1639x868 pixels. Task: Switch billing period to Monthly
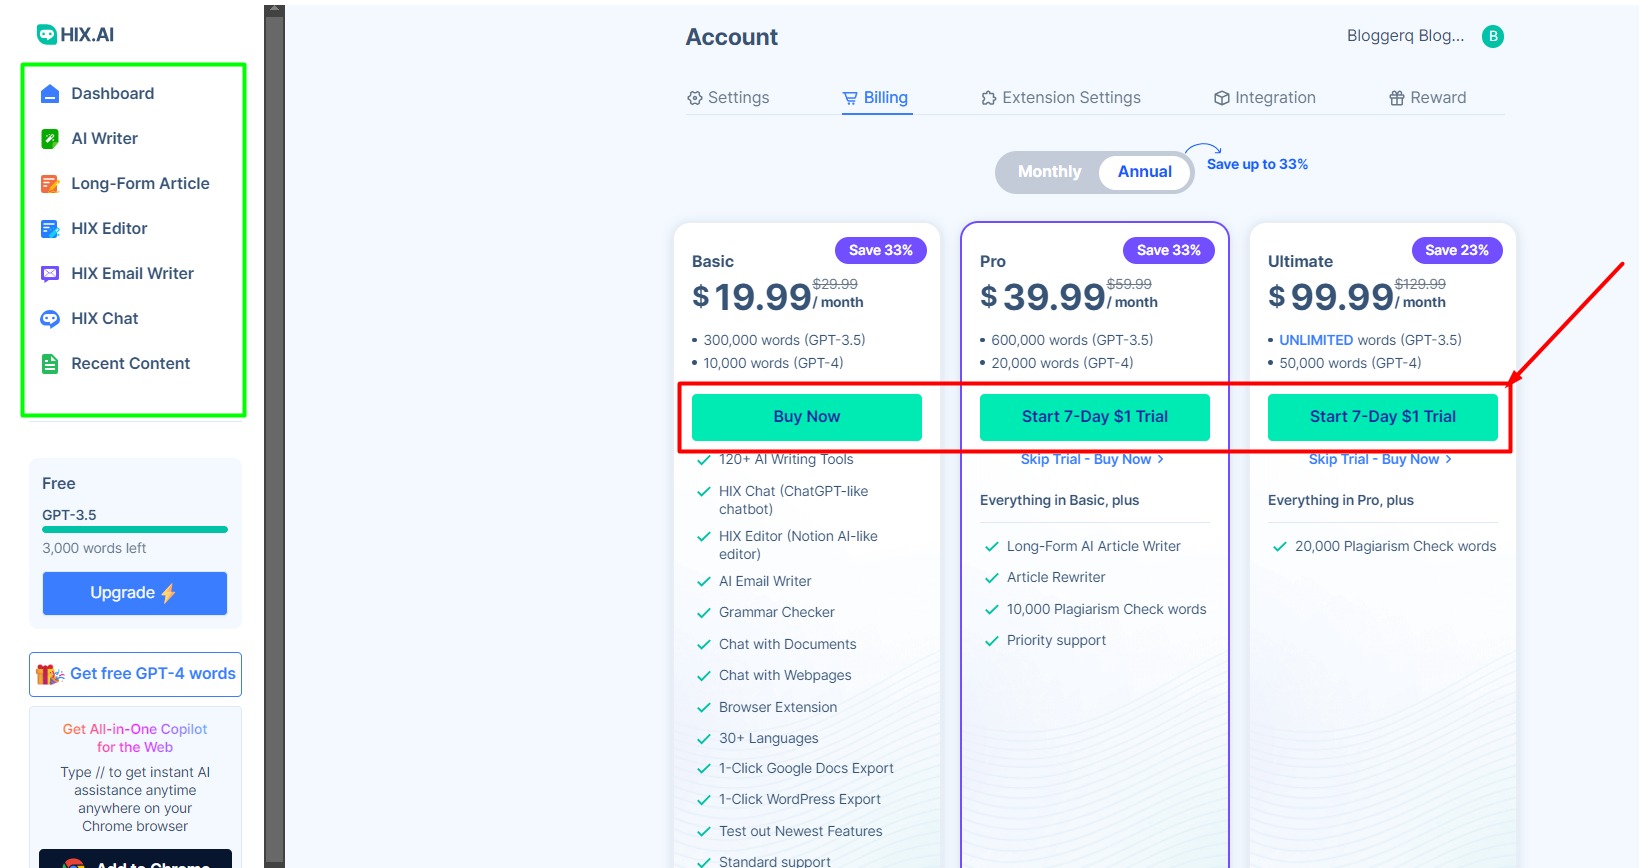[1049, 172]
